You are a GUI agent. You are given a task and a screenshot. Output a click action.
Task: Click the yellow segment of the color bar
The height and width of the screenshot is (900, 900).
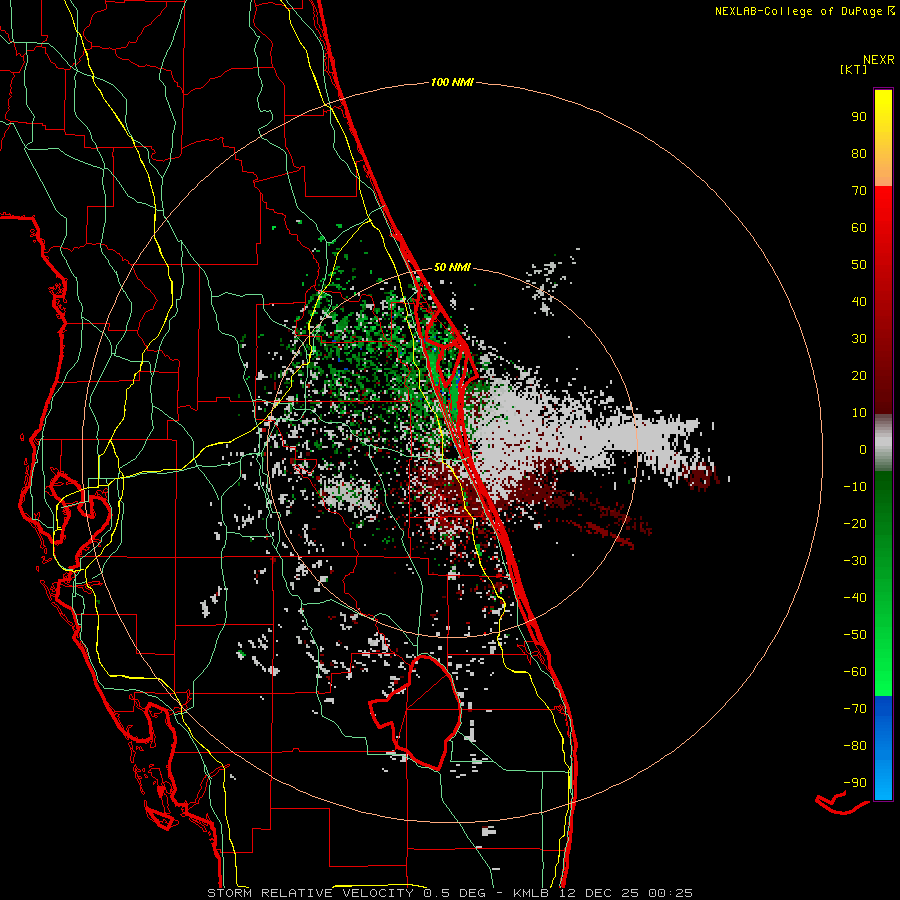point(883,138)
